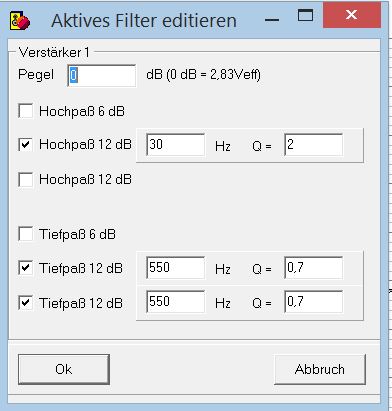Screen dimensions: 392x411
Task: Click the application icon in title bar
Action: [x=20, y=21]
